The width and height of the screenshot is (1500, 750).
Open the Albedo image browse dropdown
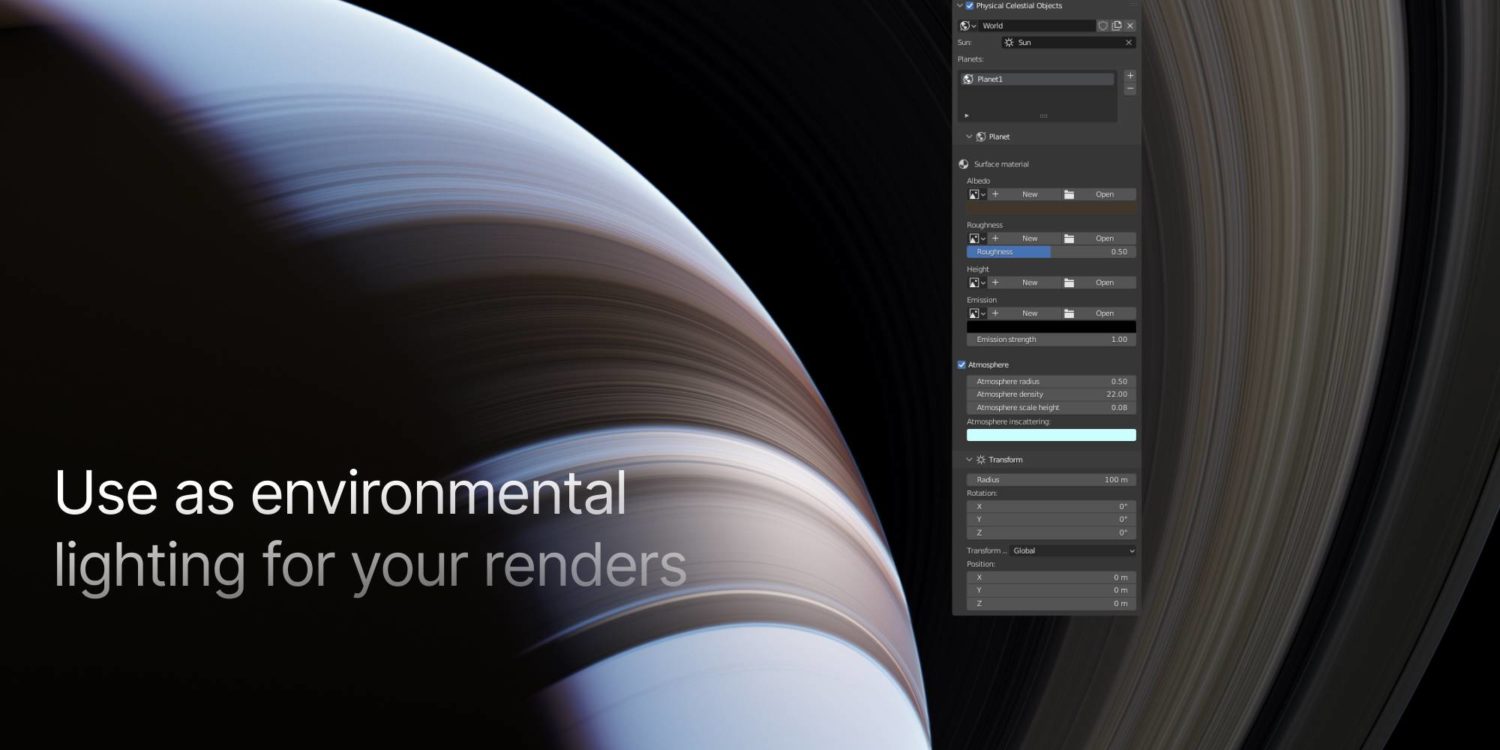(977, 194)
